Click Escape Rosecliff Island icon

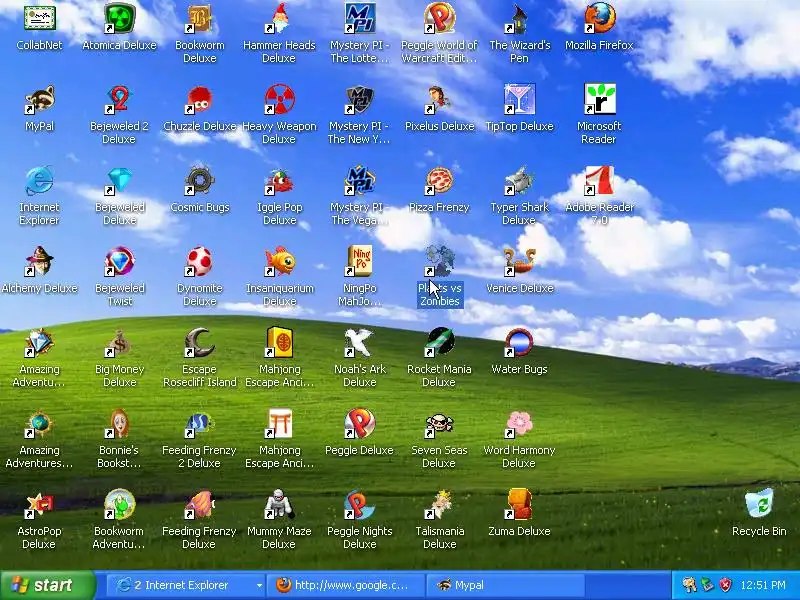click(x=199, y=342)
